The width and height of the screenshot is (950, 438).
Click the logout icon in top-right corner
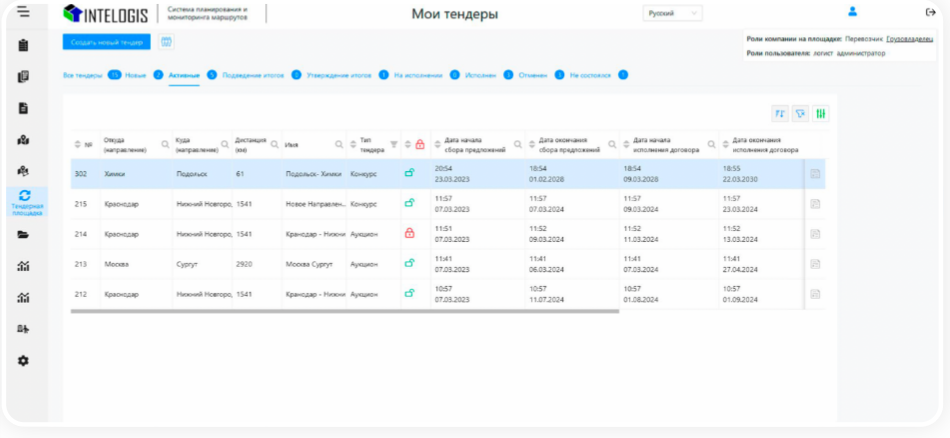click(931, 12)
